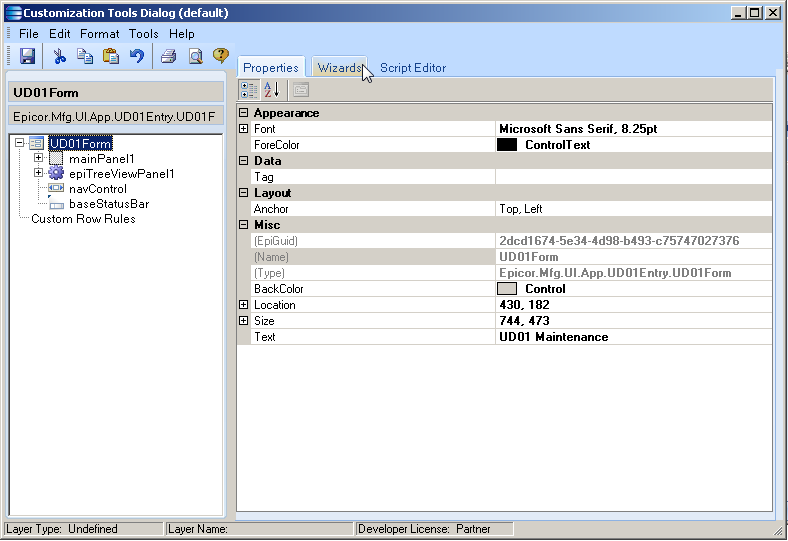Click the Save toolbar icon
Screen dimensions: 788x541
point(27,56)
